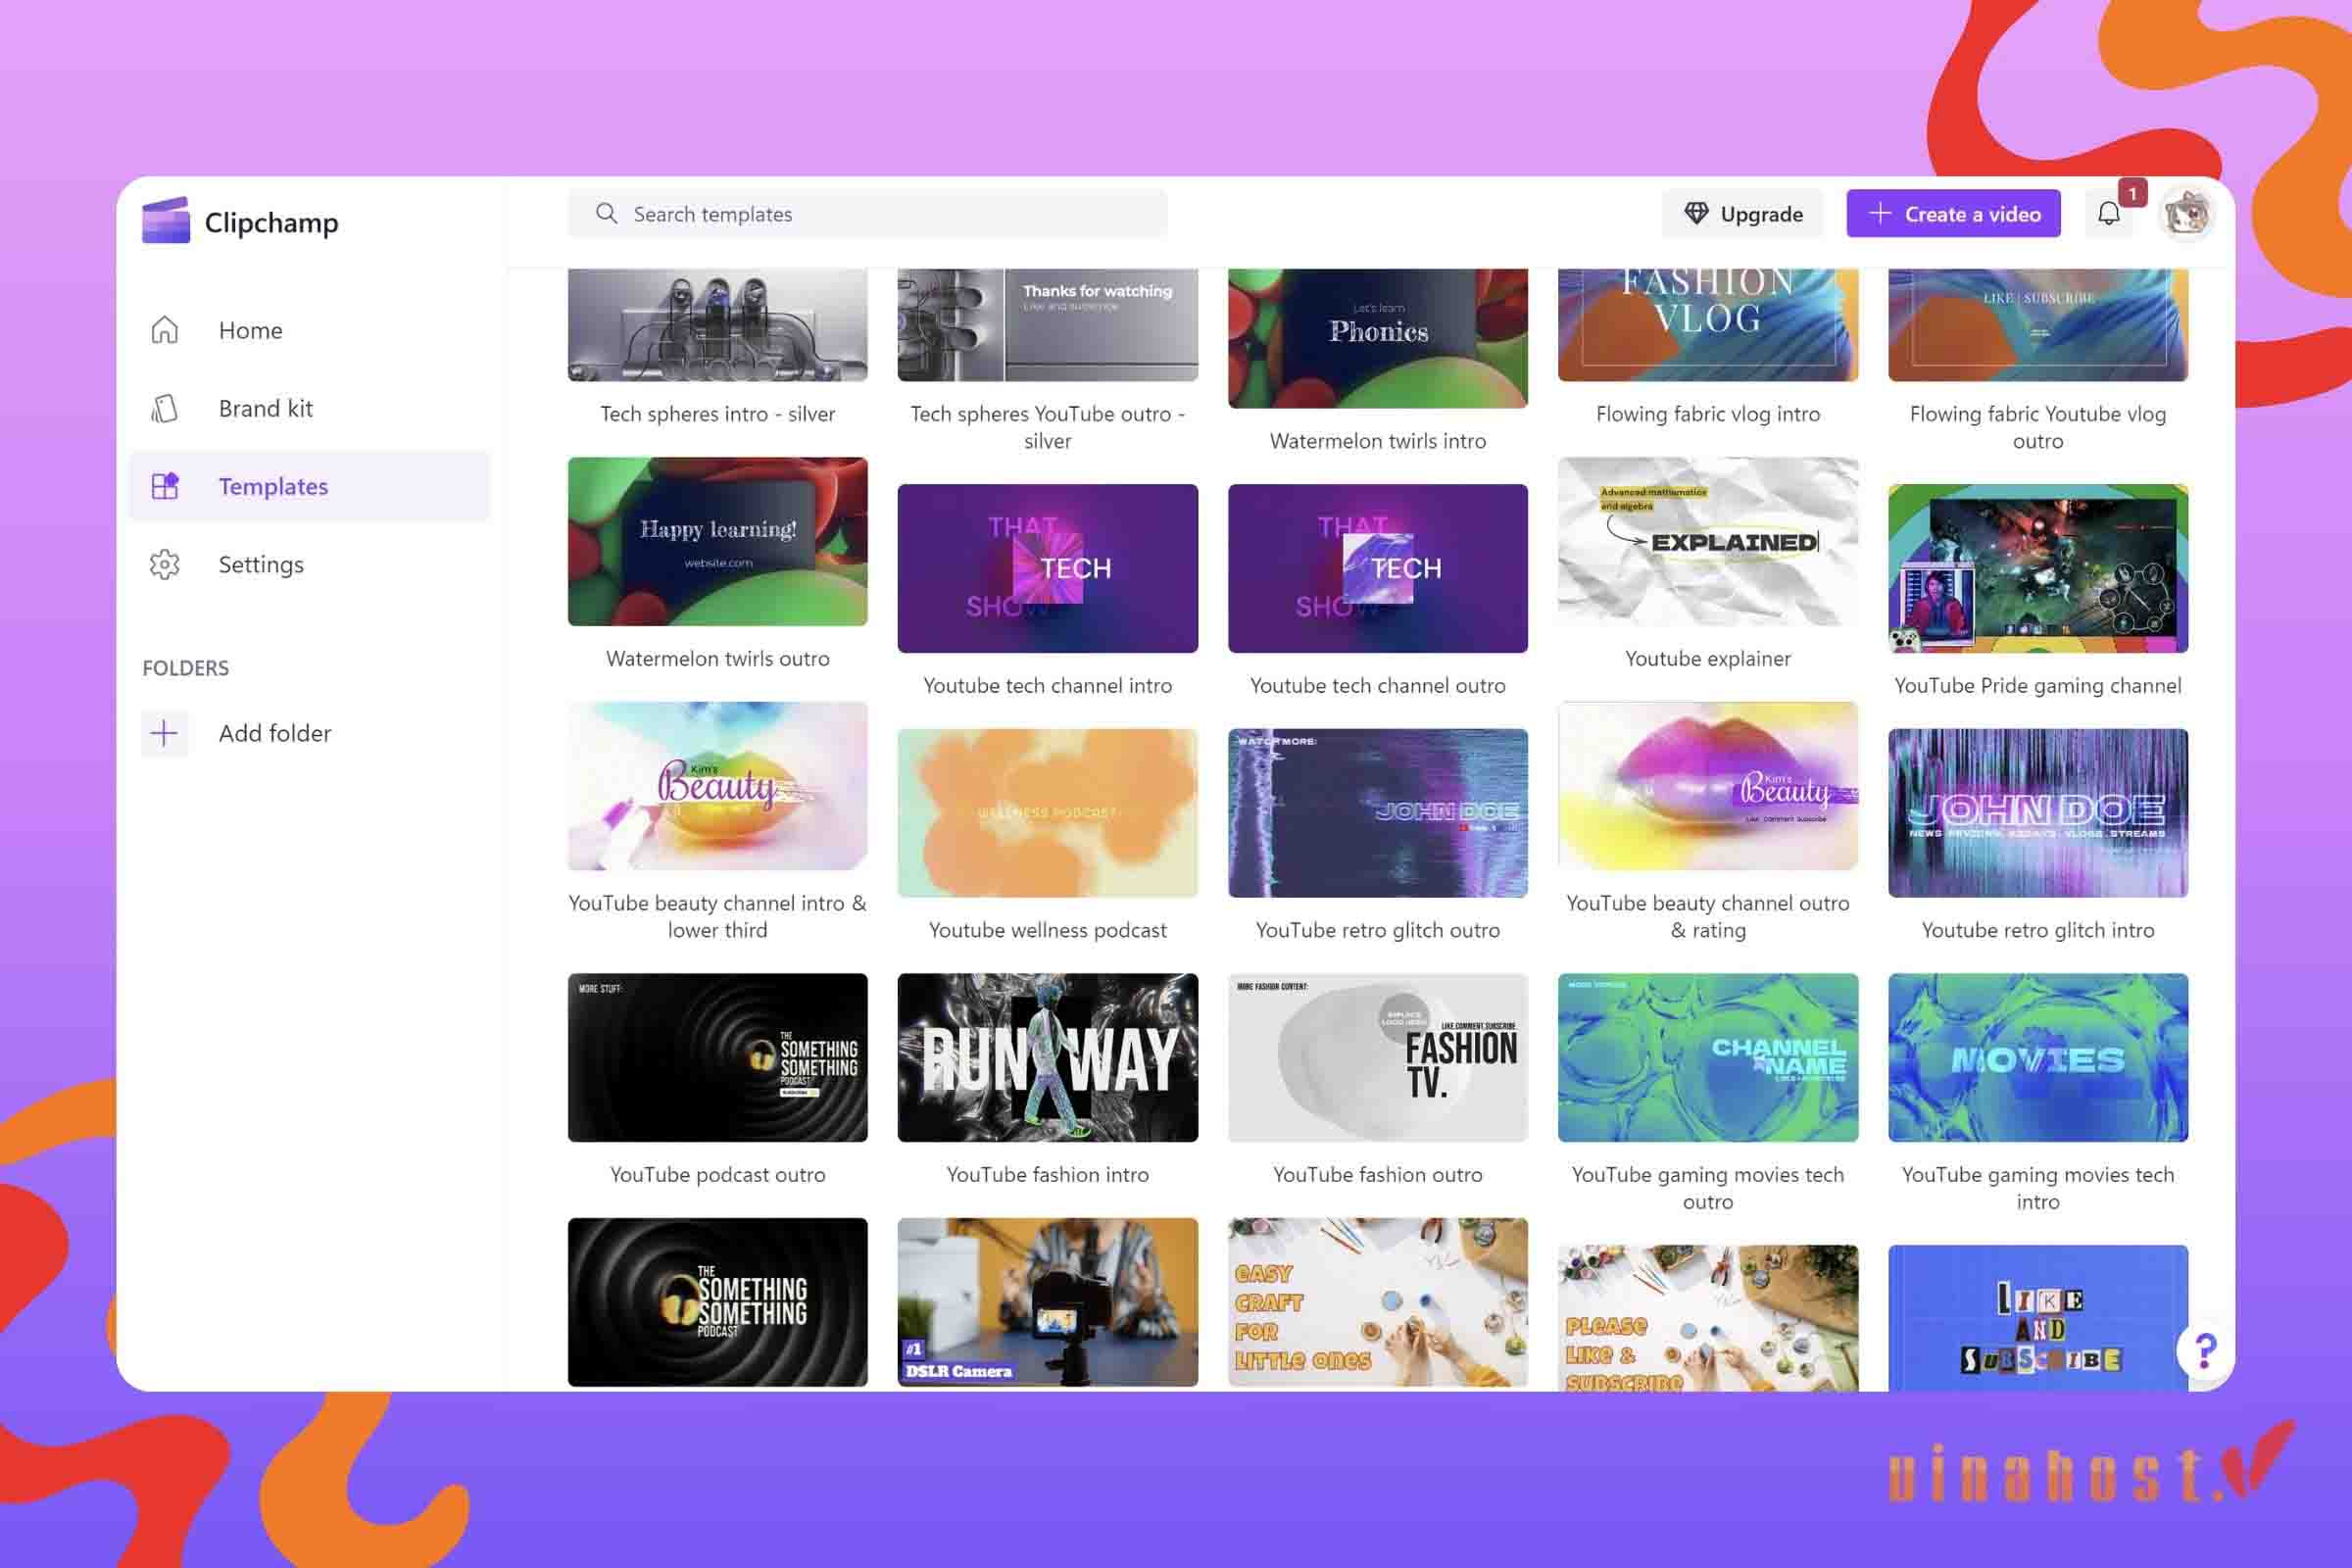Image resolution: width=2352 pixels, height=1568 pixels.
Task: Click the 'YouTube fashion outro' caption
Action: [1378, 1175]
